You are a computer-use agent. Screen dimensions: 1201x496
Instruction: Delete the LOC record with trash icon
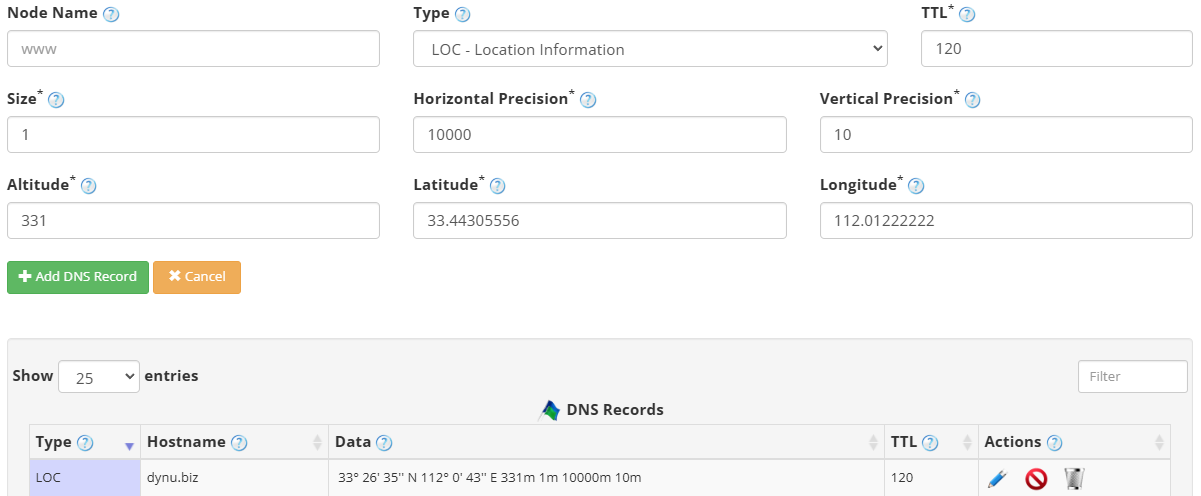[1074, 479]
